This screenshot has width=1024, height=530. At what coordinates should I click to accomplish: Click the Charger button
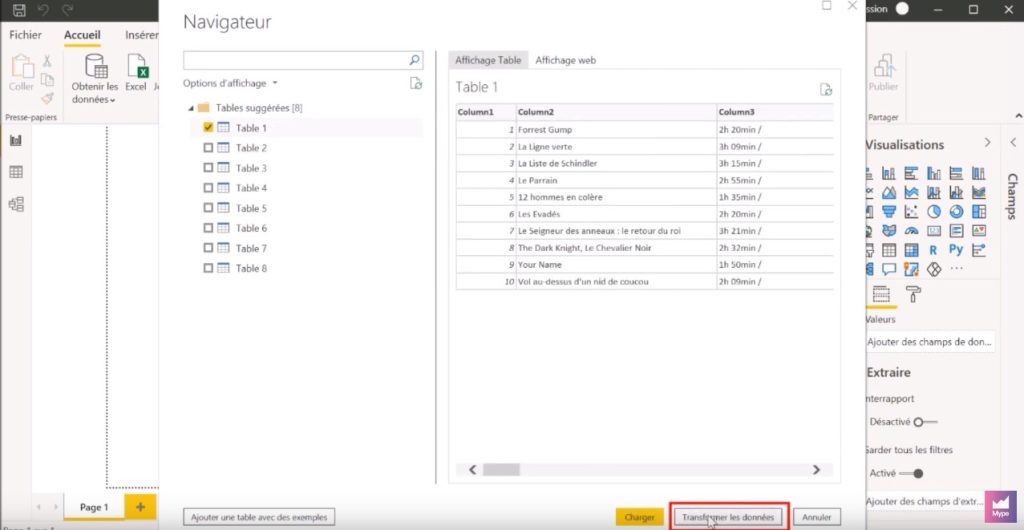[x=639, y=517]
